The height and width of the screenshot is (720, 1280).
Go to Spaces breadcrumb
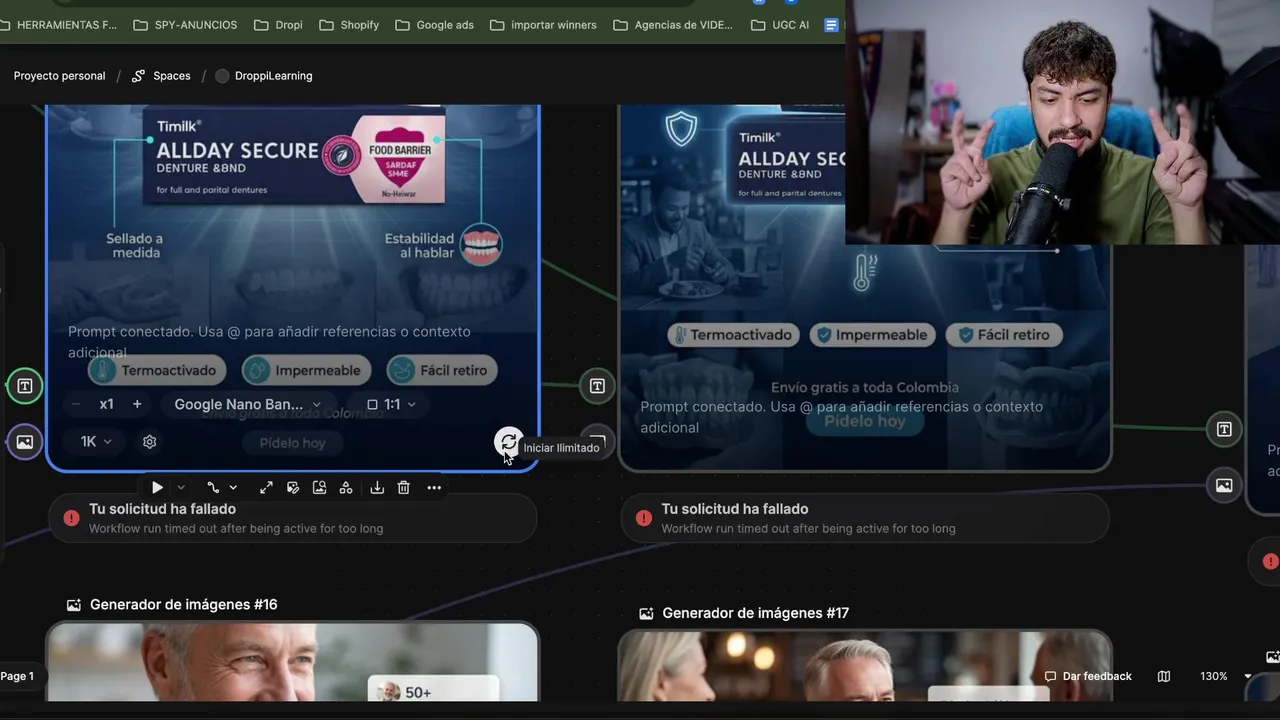click(161, 76)
